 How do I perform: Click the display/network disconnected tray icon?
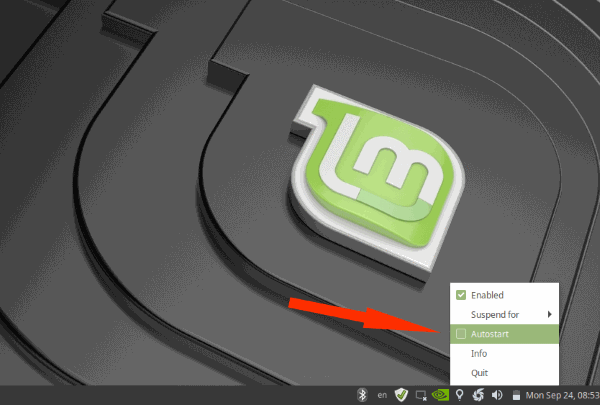(421, 395)
